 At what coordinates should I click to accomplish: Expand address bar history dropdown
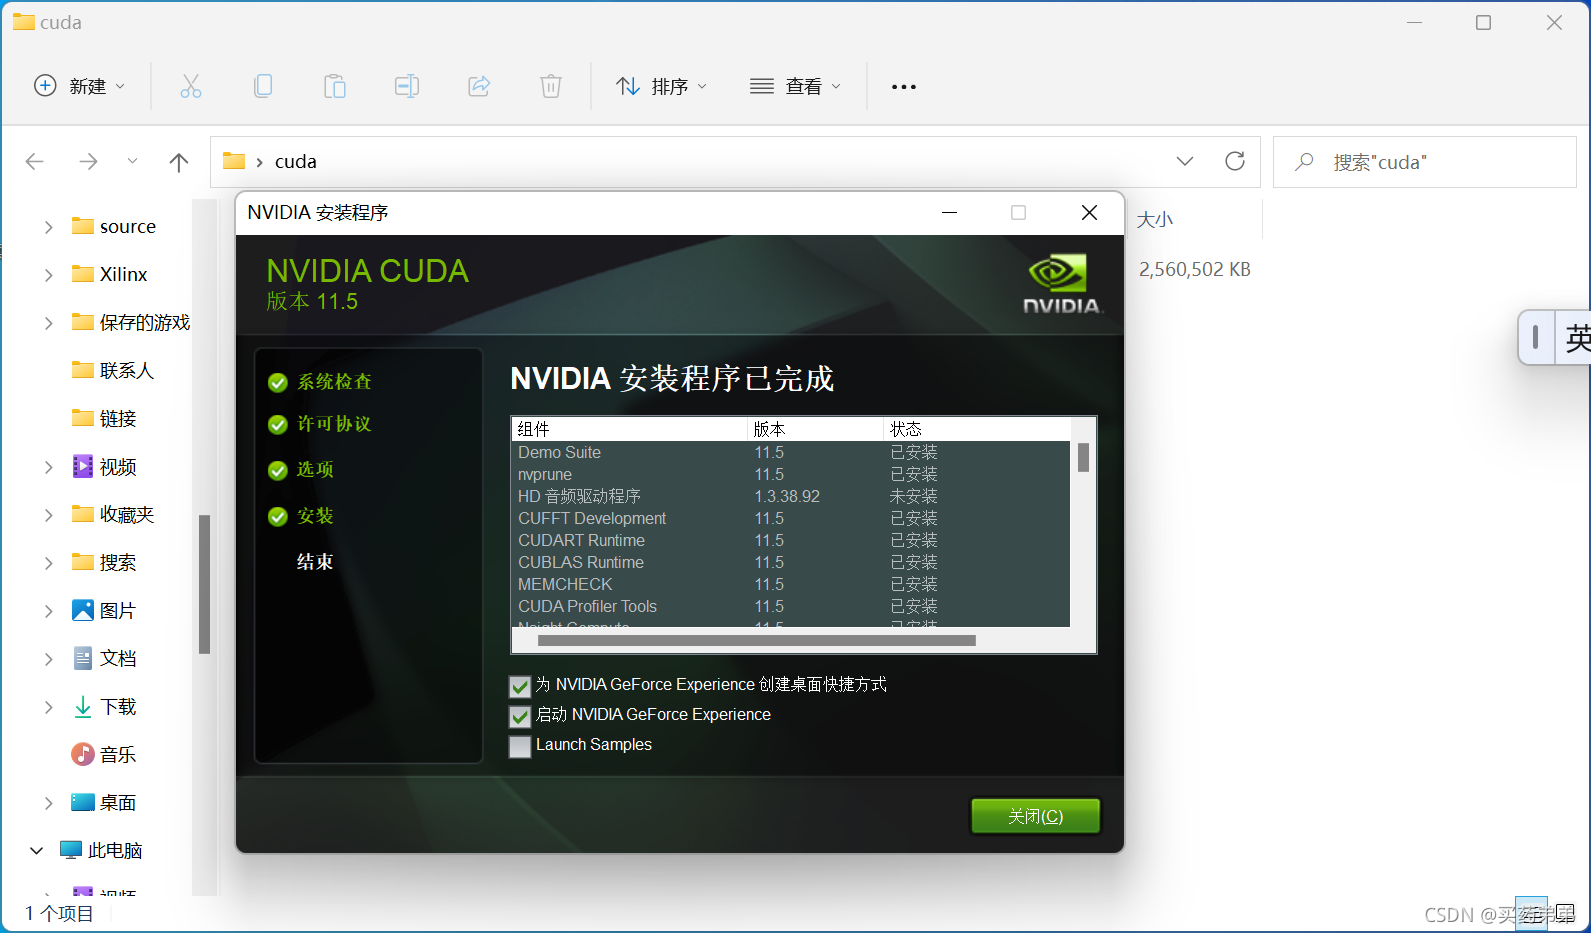(x=1185, y=161)
